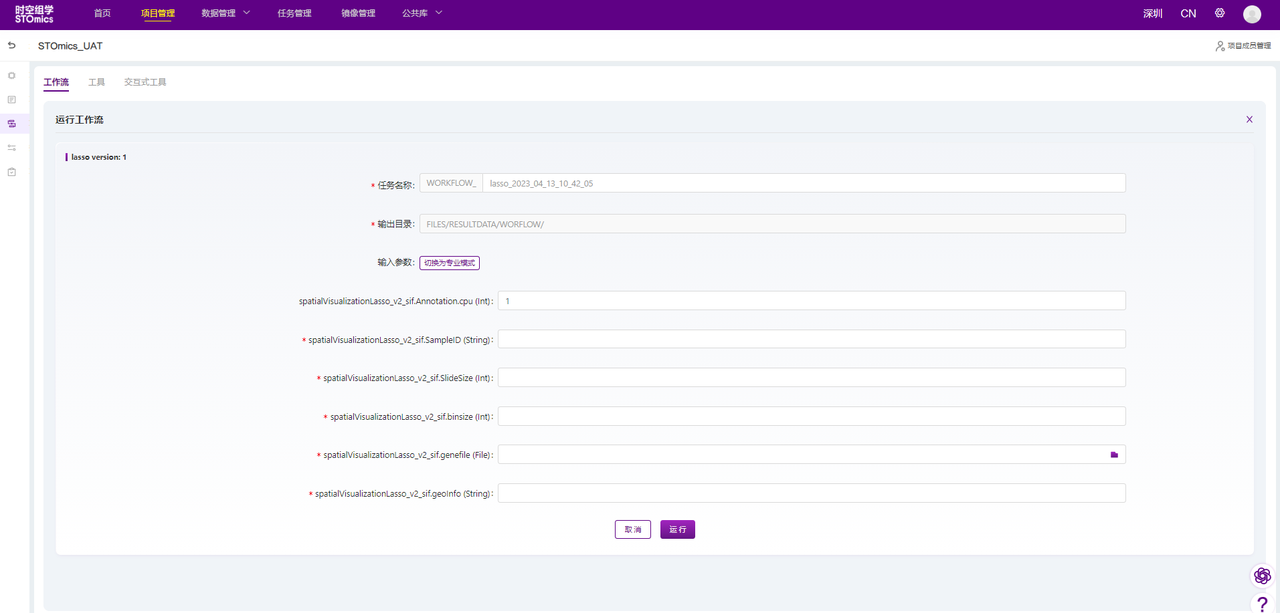Switch to the 交互式工具 tab
Image resolution: width=1280 pixels, height=613 pixels.
coord(145,82)
